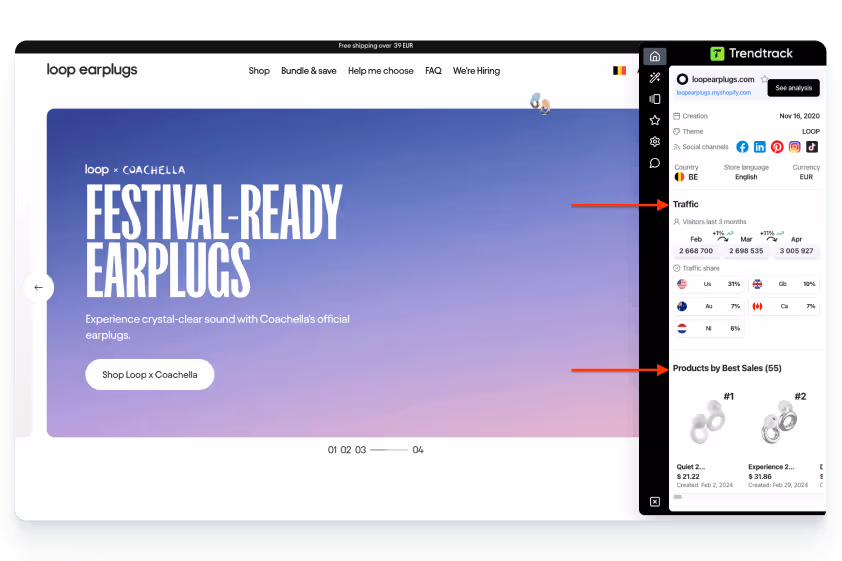Click the Traffic section heading
This screenshot has width=842, height=561.
click(x=686, y=204)
